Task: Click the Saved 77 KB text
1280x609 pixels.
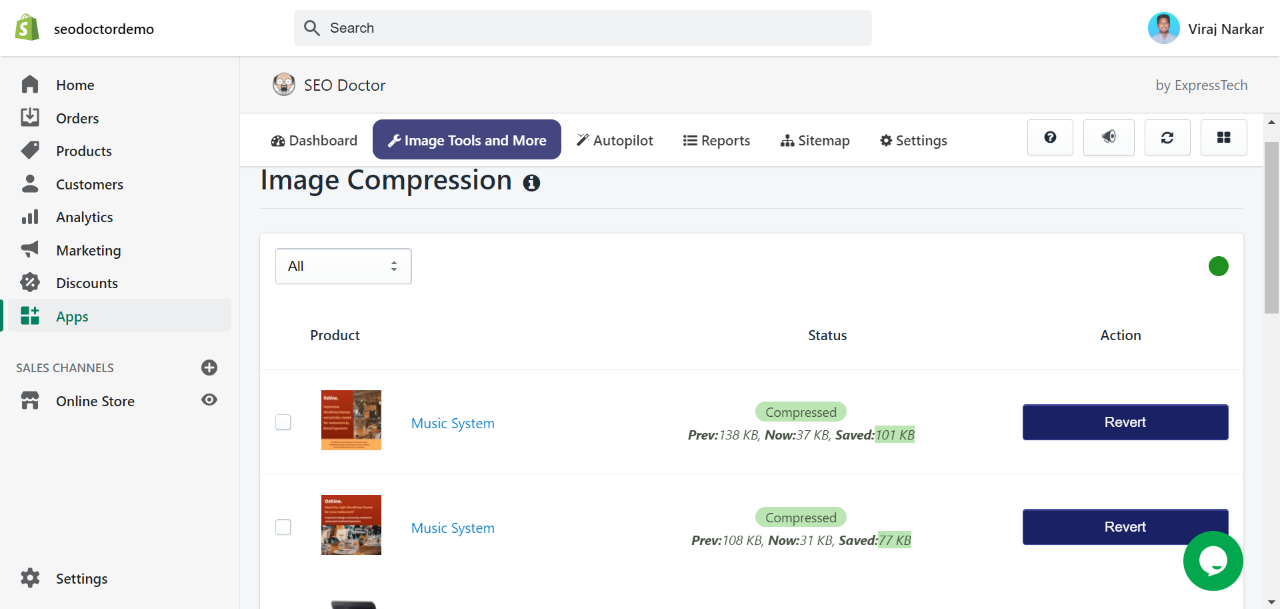Action: point(875,540)
